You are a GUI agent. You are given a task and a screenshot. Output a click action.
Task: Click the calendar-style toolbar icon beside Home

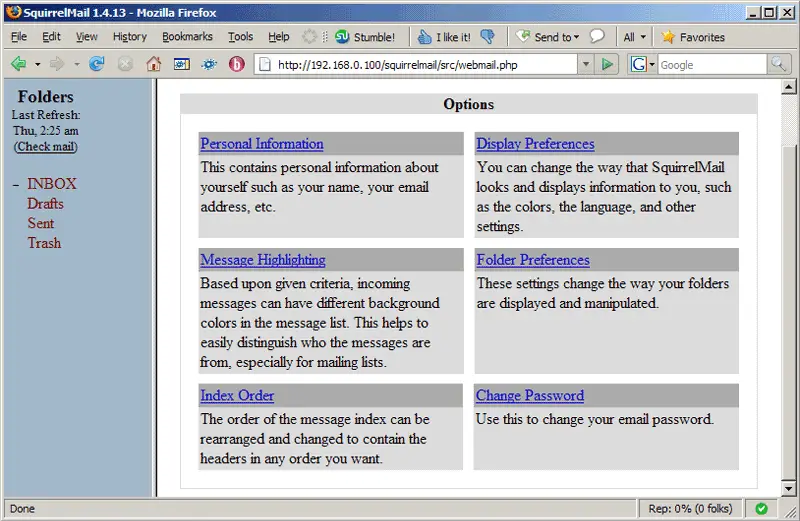[182, 64]
